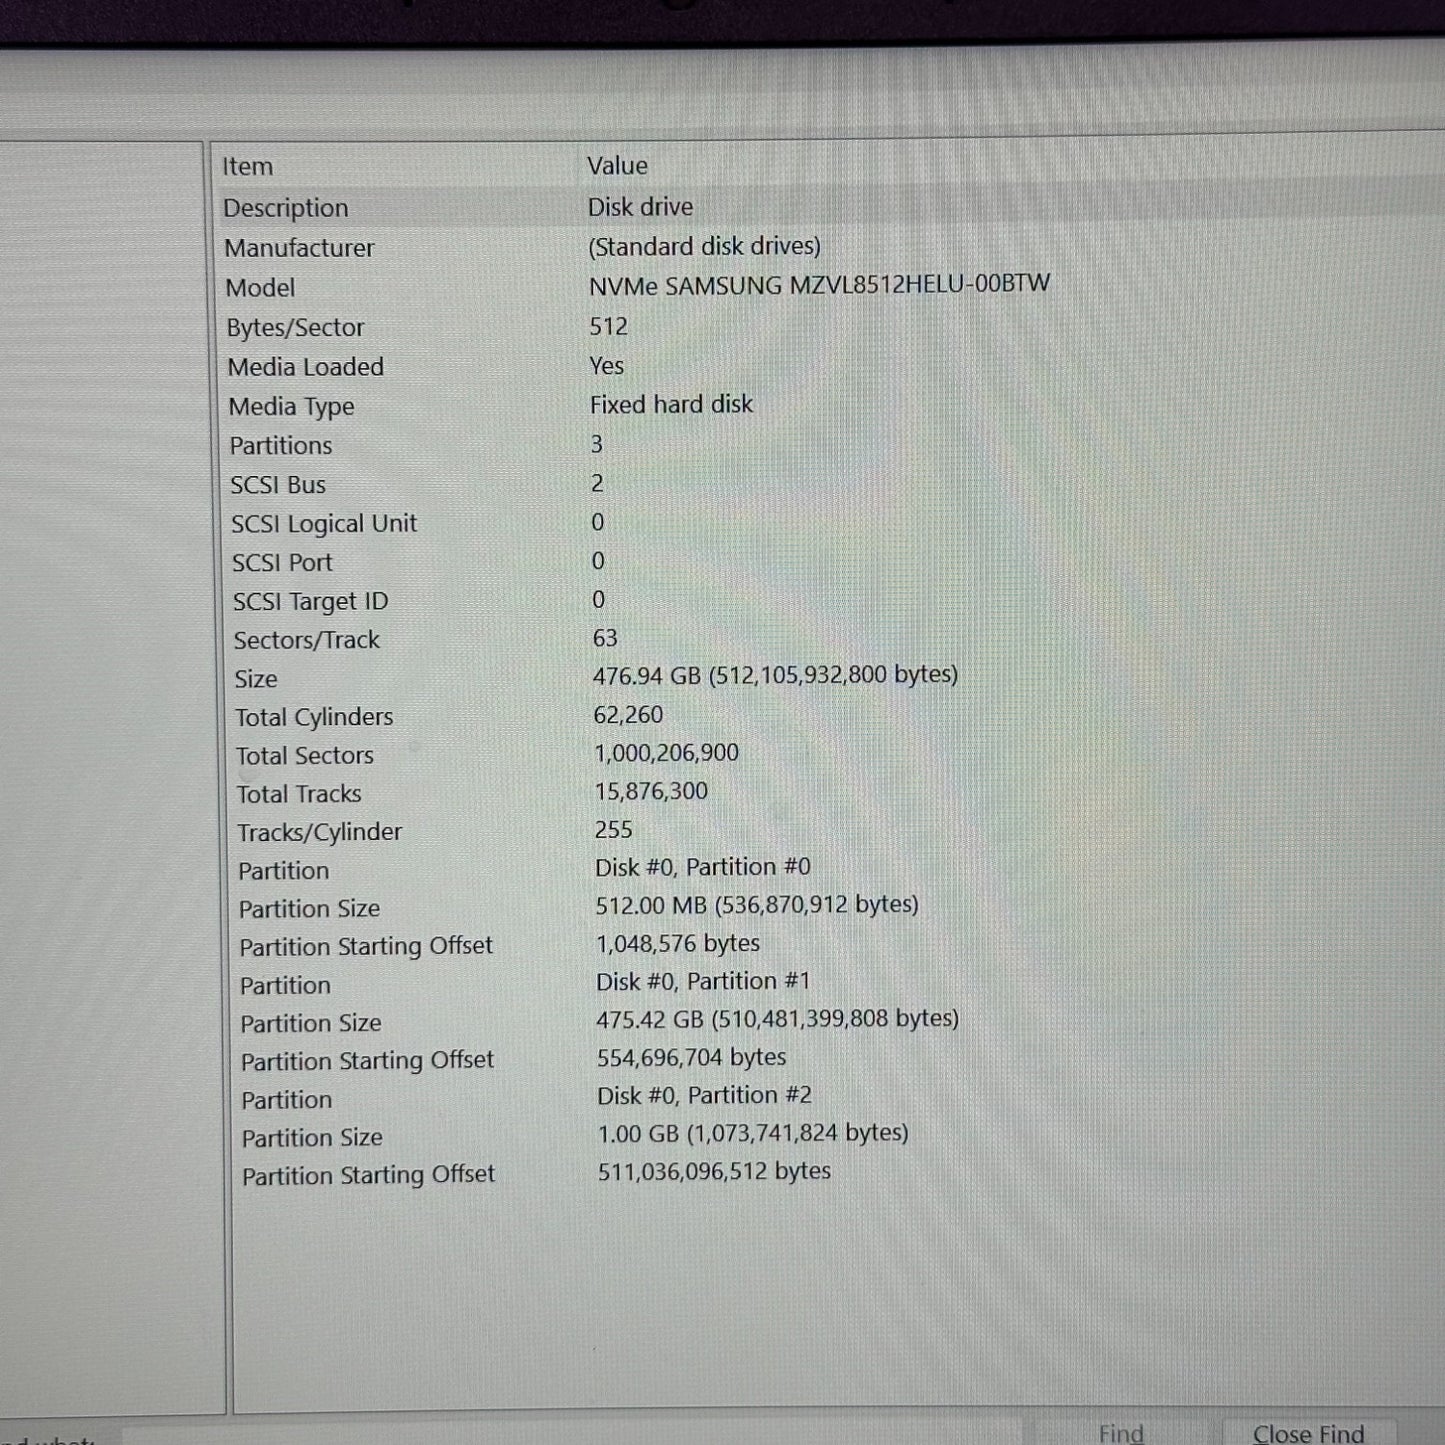The width and height of the screenshot is (1445, 1445).
Task: Click the Close Find button
Action: coord(1308,1434)
